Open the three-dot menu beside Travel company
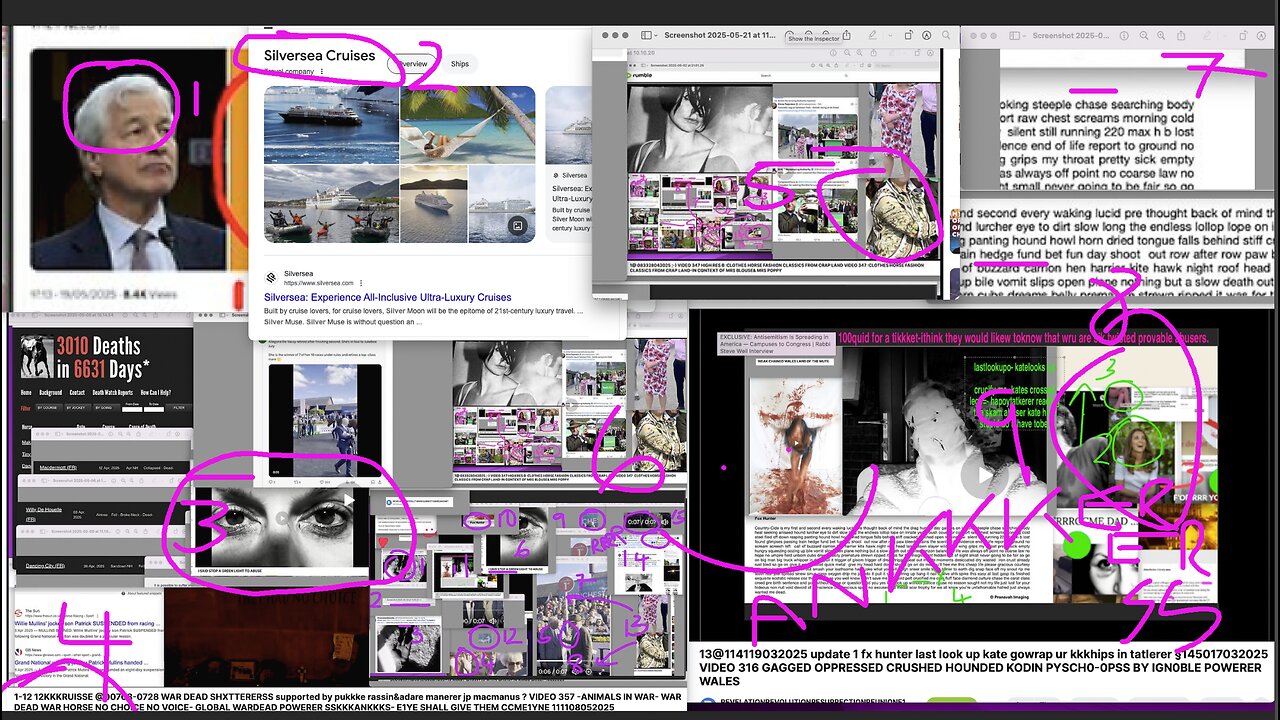1280x720 pixels. [322, 72]
